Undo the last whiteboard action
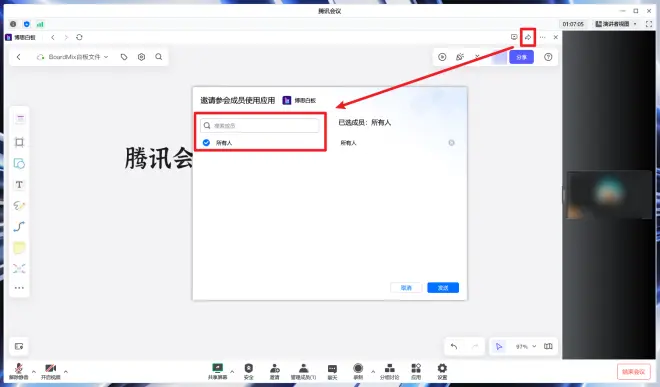This screenshot has width=660, height=387. pos(454,346)
